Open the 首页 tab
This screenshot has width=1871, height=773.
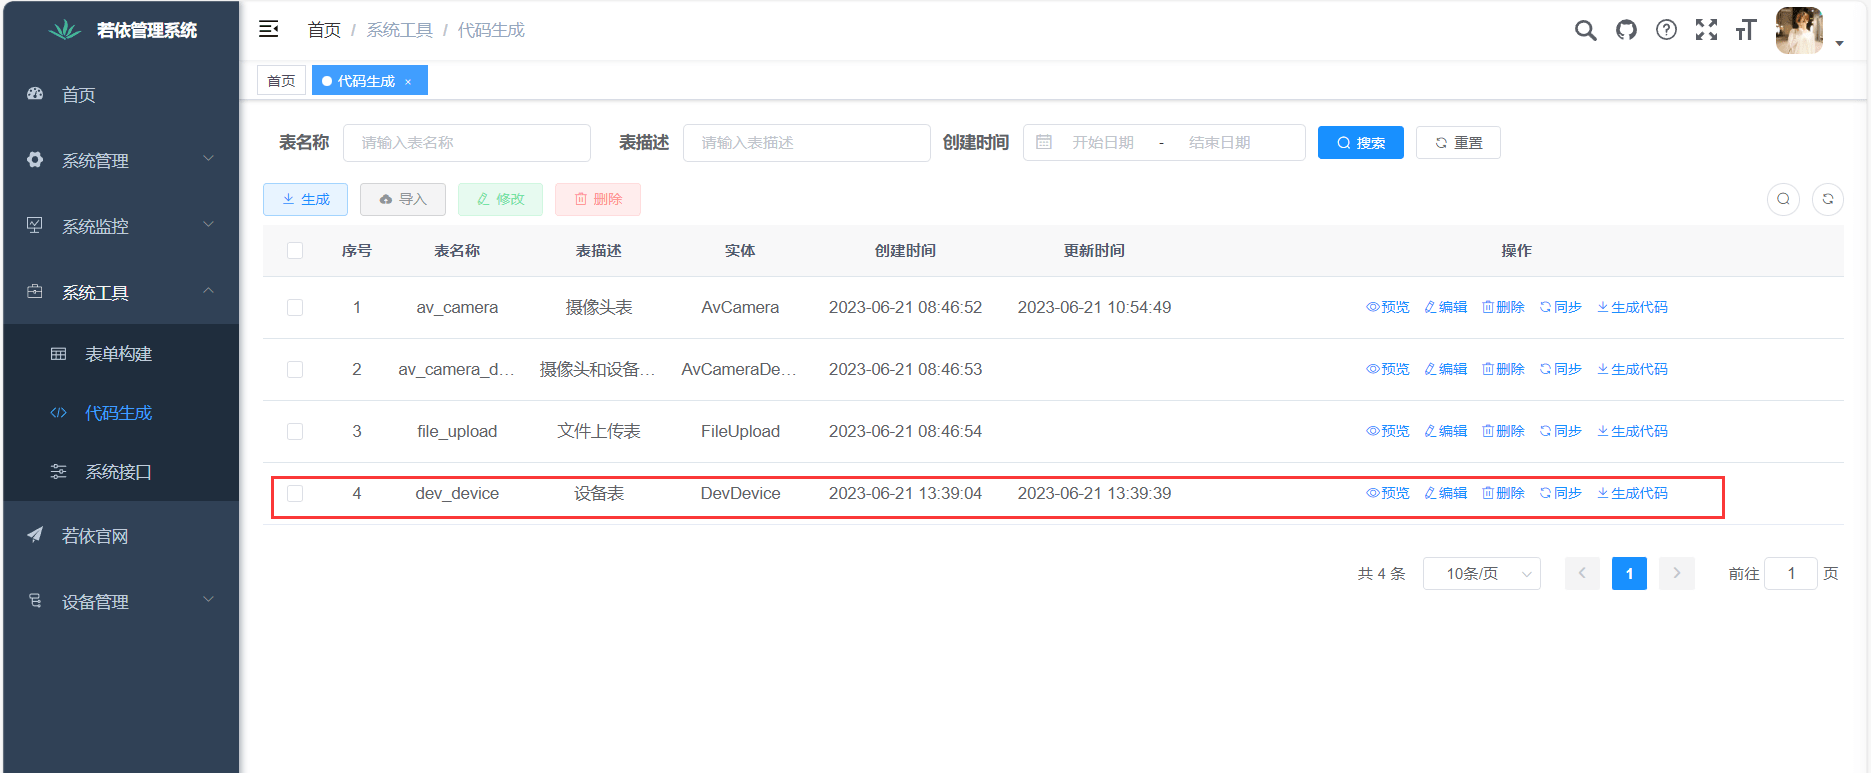(x=281, y=80)
